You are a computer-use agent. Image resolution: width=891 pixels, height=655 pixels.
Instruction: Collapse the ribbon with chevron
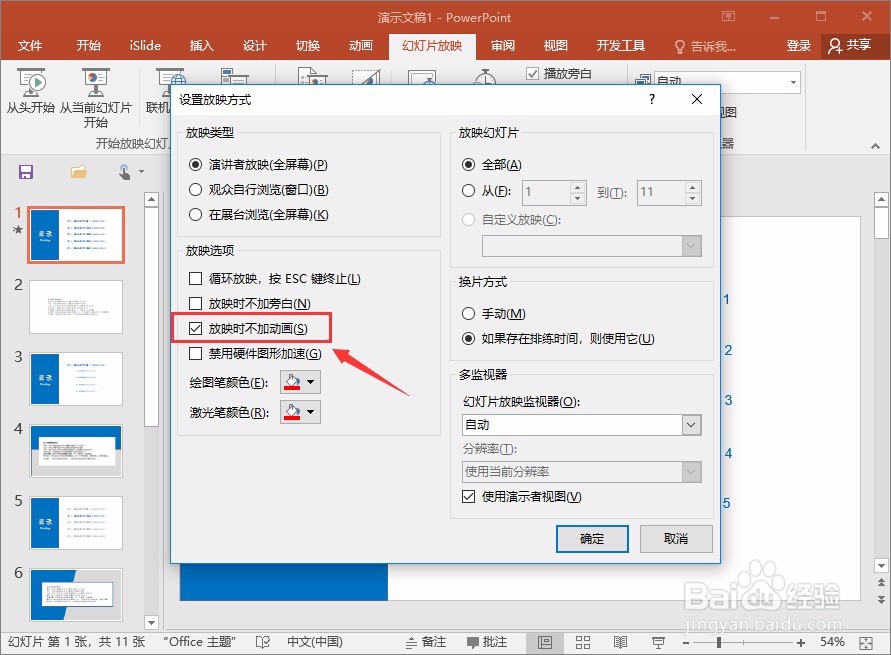pyautogui.click(x=875, y=146)
